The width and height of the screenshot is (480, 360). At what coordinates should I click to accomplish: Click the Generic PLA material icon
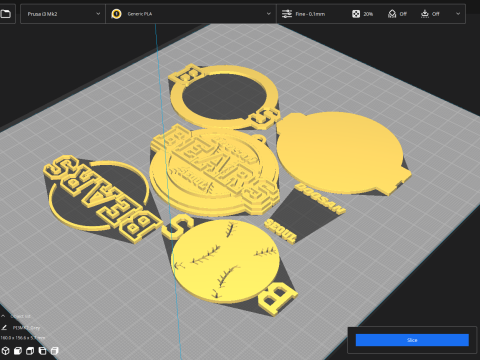click(116, 14)
